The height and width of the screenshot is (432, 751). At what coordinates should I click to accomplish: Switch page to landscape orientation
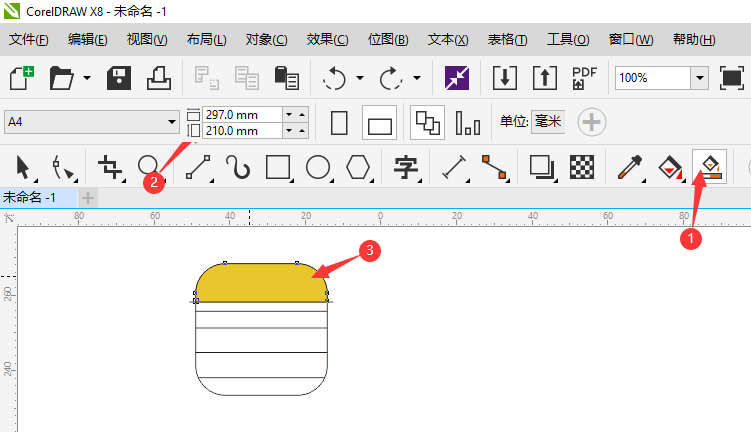380,123
